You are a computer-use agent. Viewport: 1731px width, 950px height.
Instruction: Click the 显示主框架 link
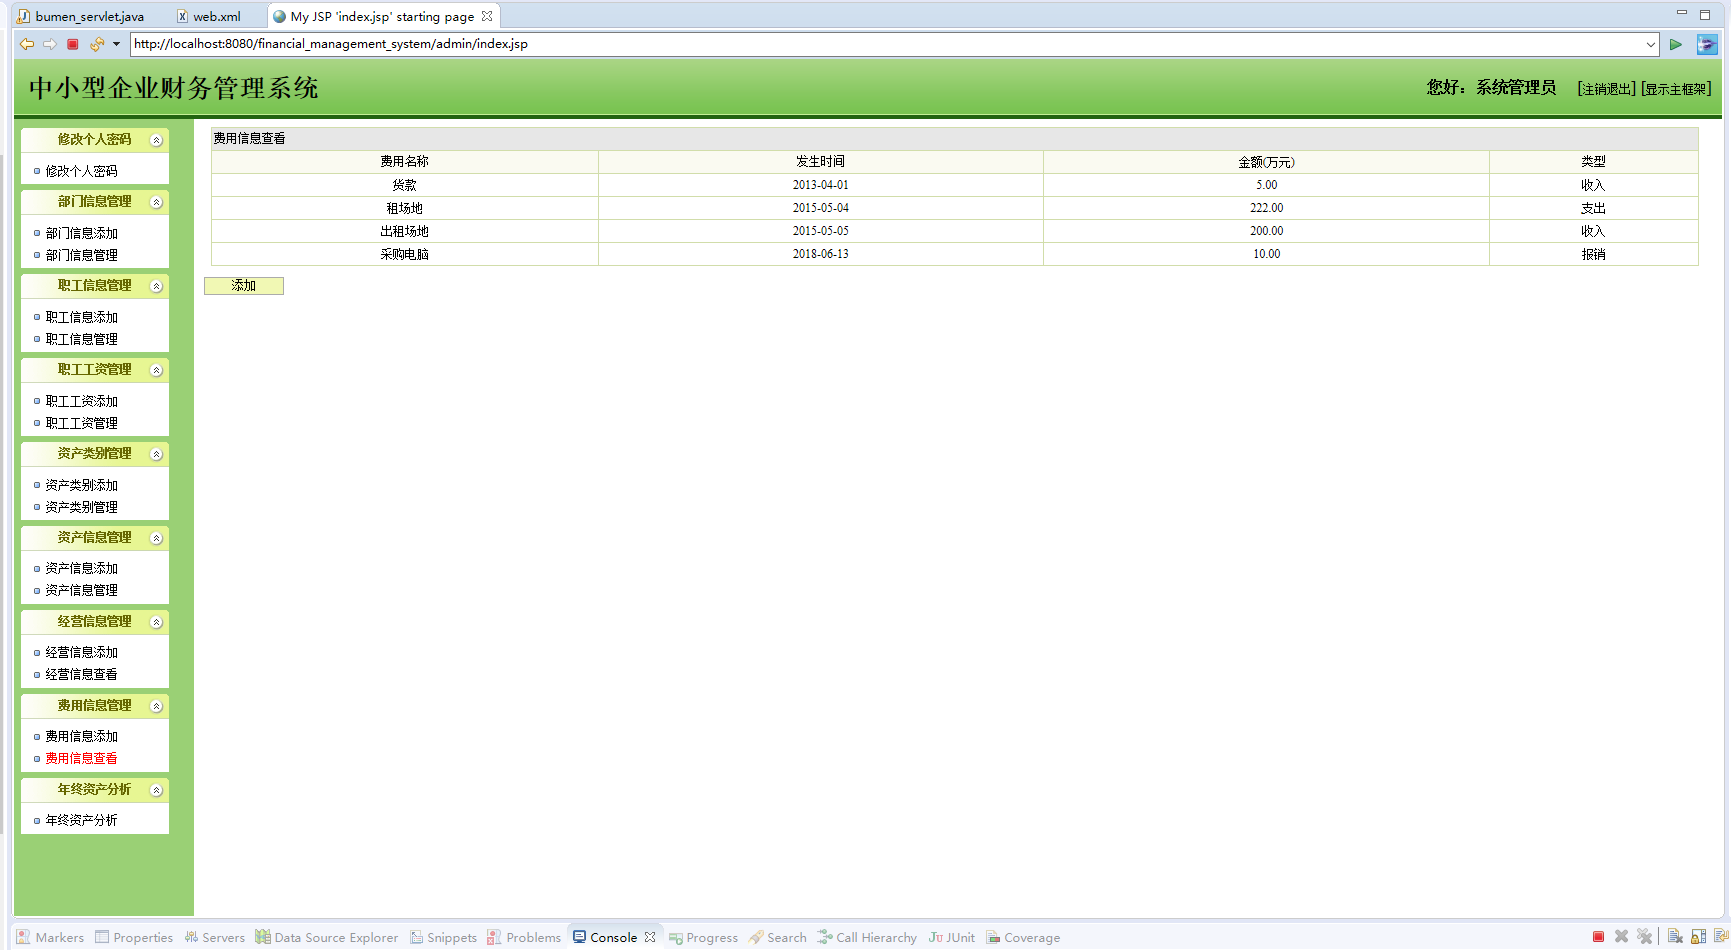pyautogui.click(x=1676, y=89)
